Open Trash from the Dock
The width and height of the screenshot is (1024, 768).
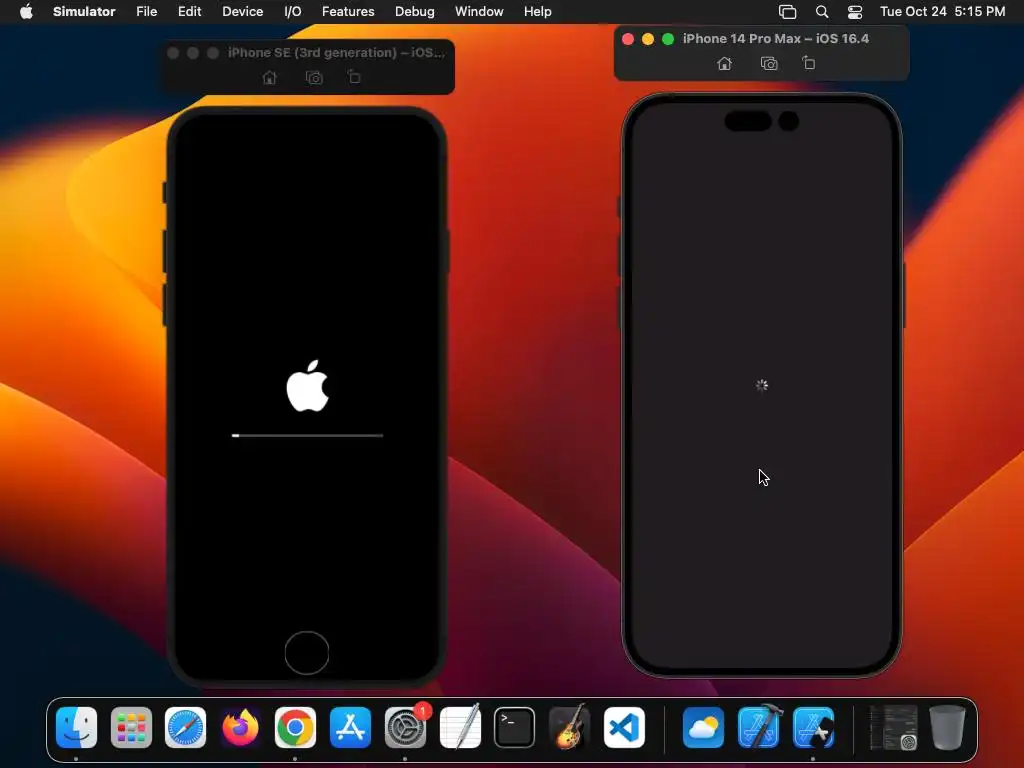tap(947, 727)
